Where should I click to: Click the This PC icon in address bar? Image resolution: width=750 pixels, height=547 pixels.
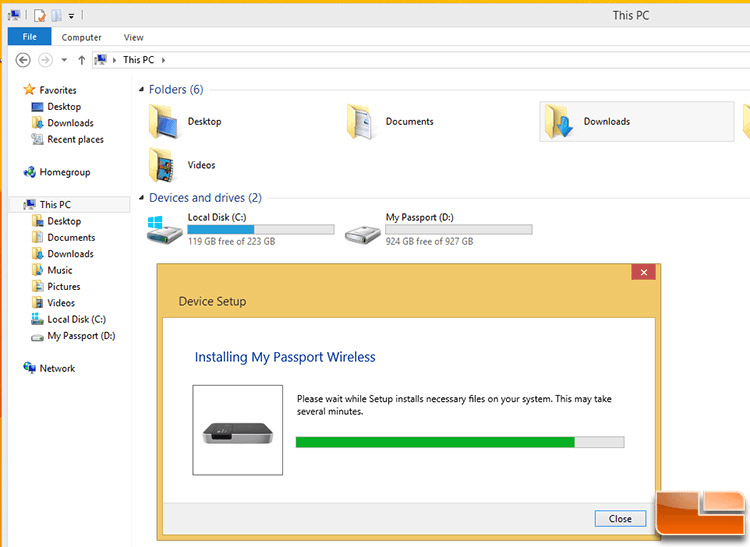[100, 60]
